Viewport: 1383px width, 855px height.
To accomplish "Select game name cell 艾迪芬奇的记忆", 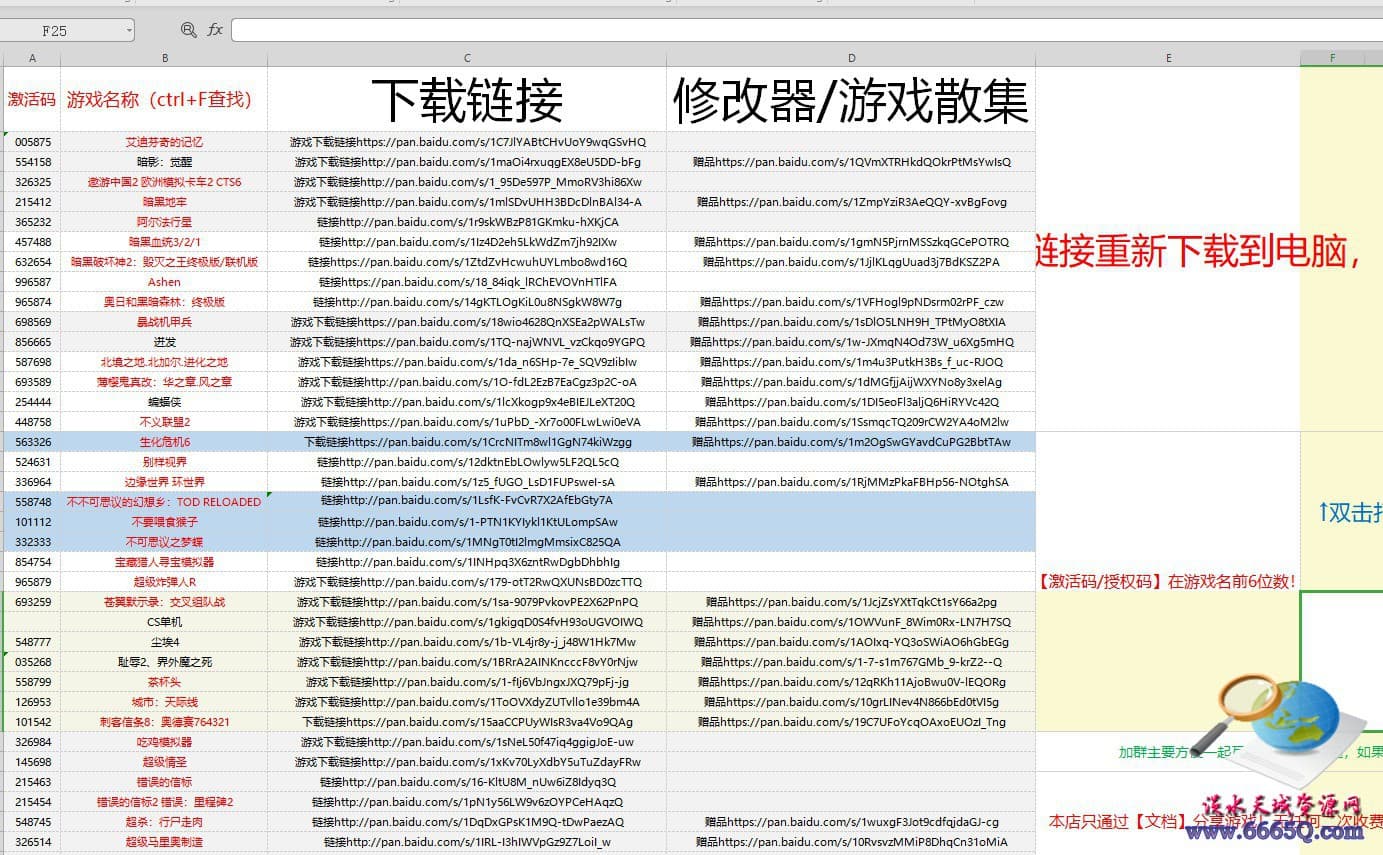I will [164, 142].
